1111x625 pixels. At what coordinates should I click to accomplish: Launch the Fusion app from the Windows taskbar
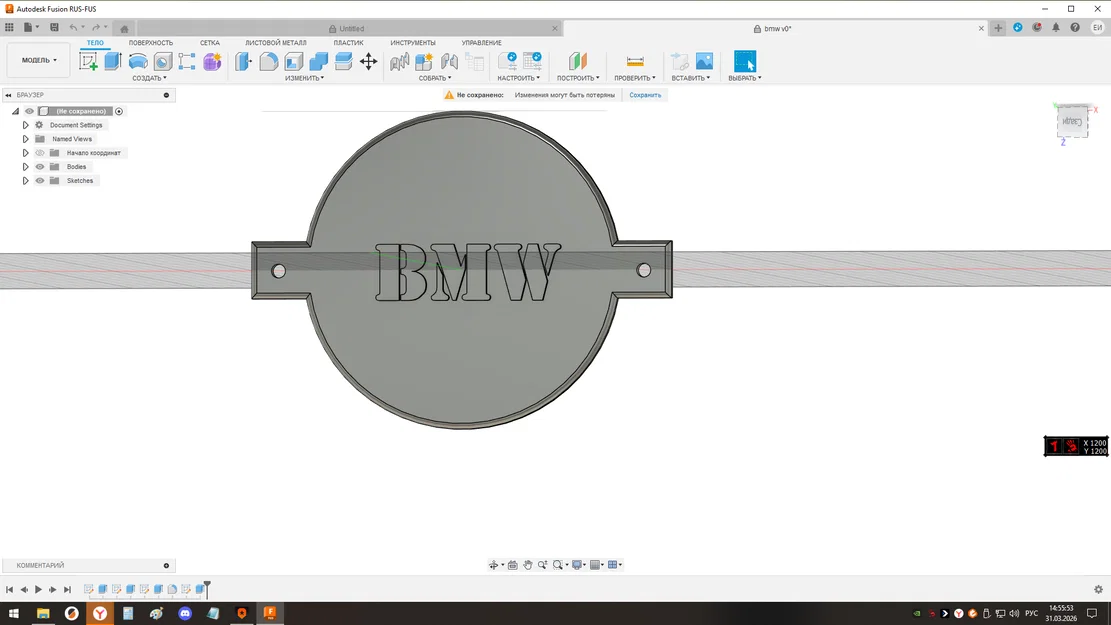(270, 613)
